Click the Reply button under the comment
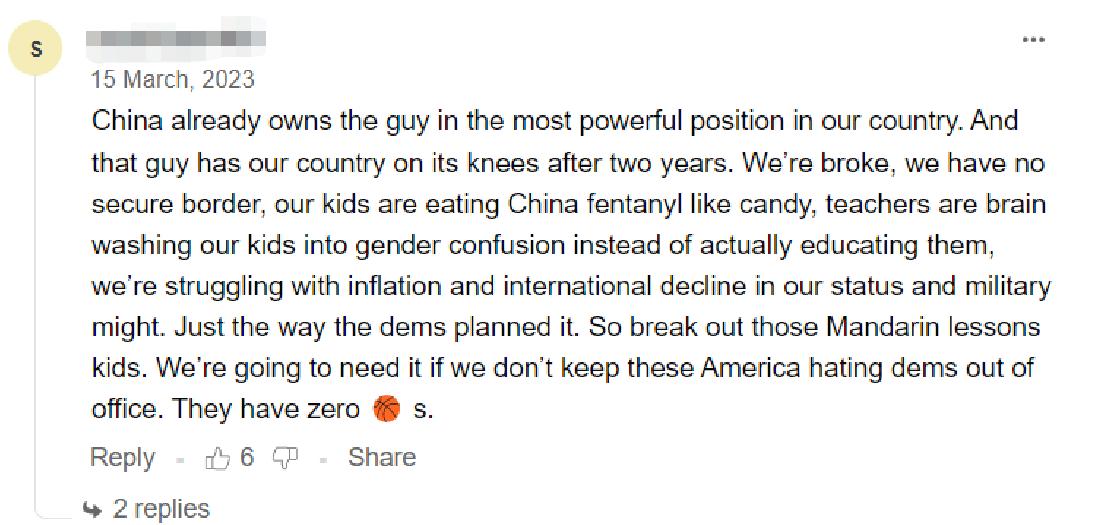1105x525 pixels. click(x=122, y=458)
